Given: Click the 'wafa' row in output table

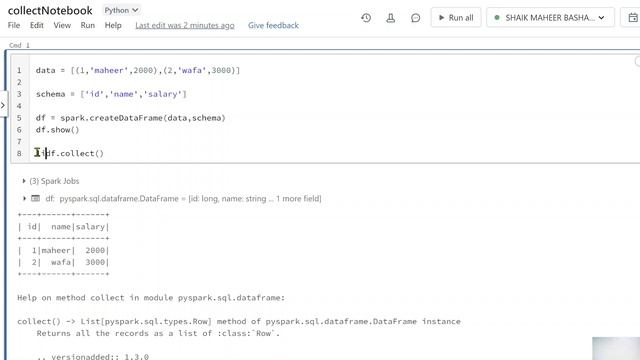Looking at the screenshot, I should [x=63, y=262].
